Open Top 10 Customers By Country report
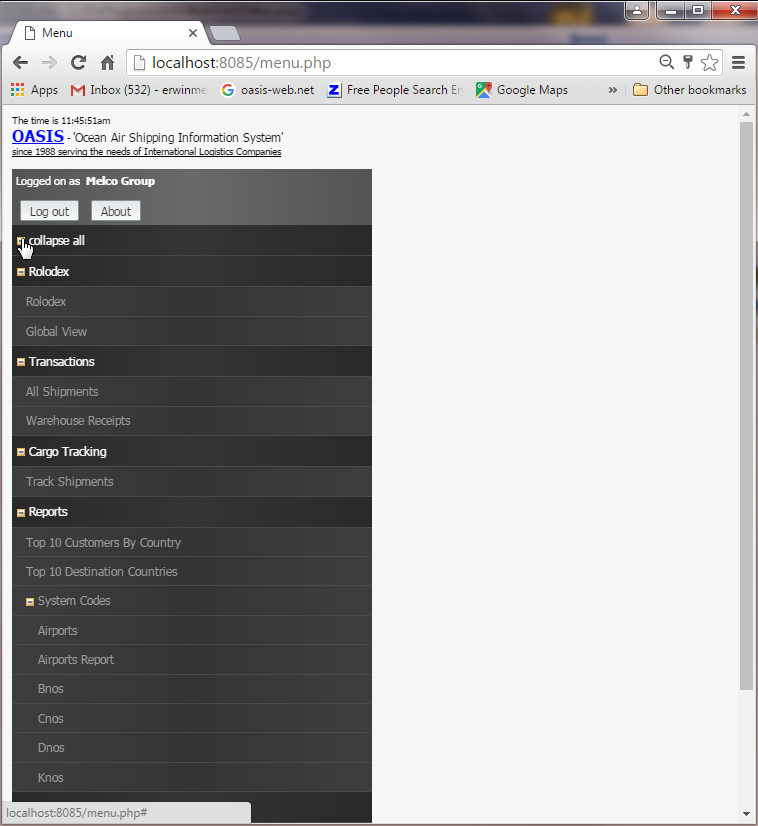This screenshot has height=826, width=758. tap(192, 543)
